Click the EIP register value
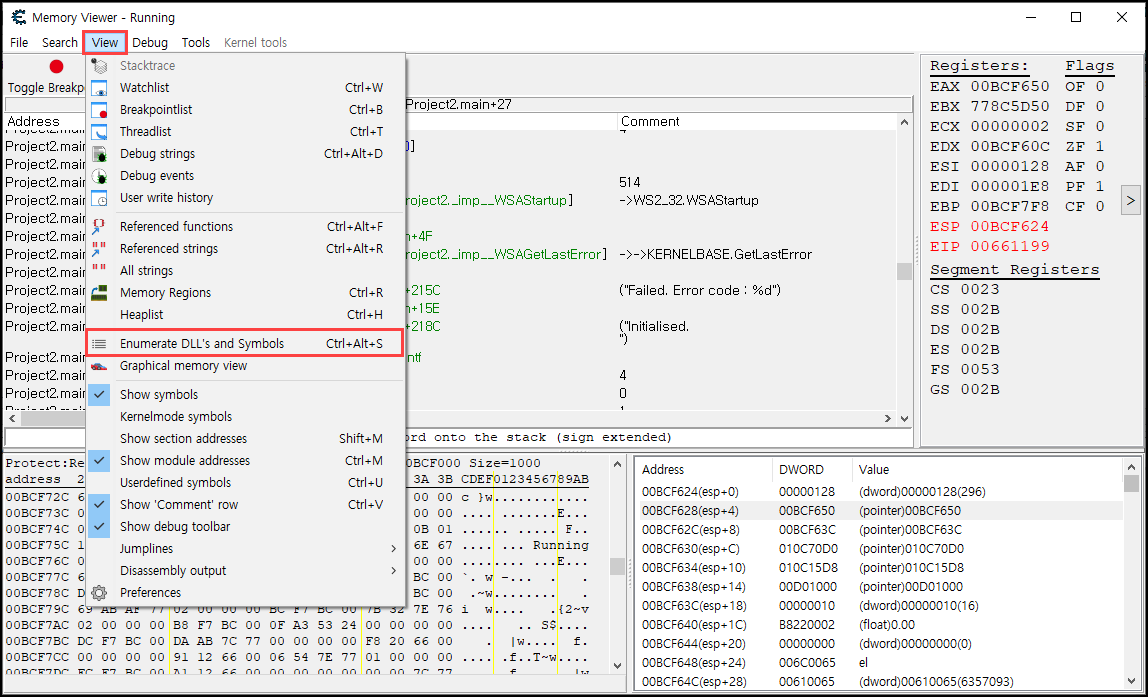The width and height of the screenshot is (1148, 697). 1010,246
